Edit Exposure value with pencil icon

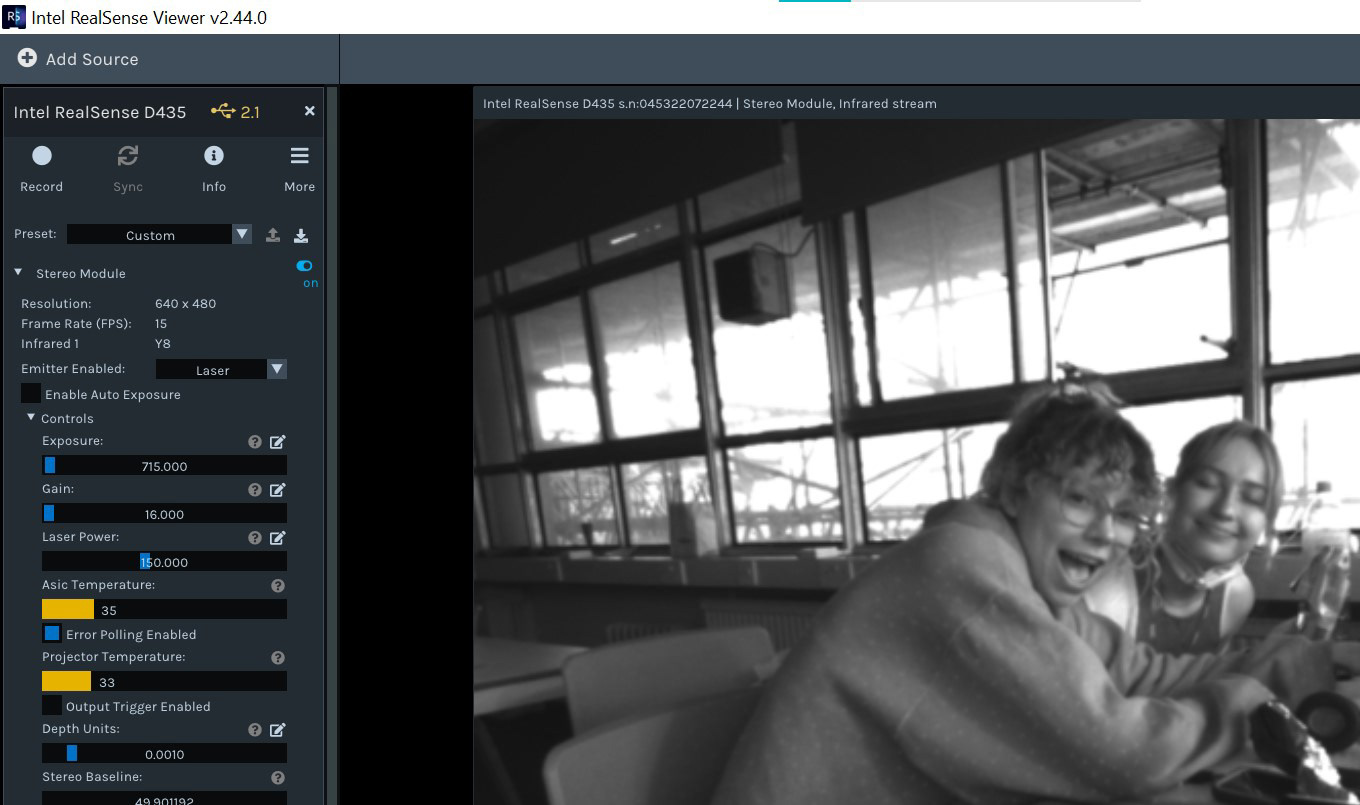tap(278, 441)
